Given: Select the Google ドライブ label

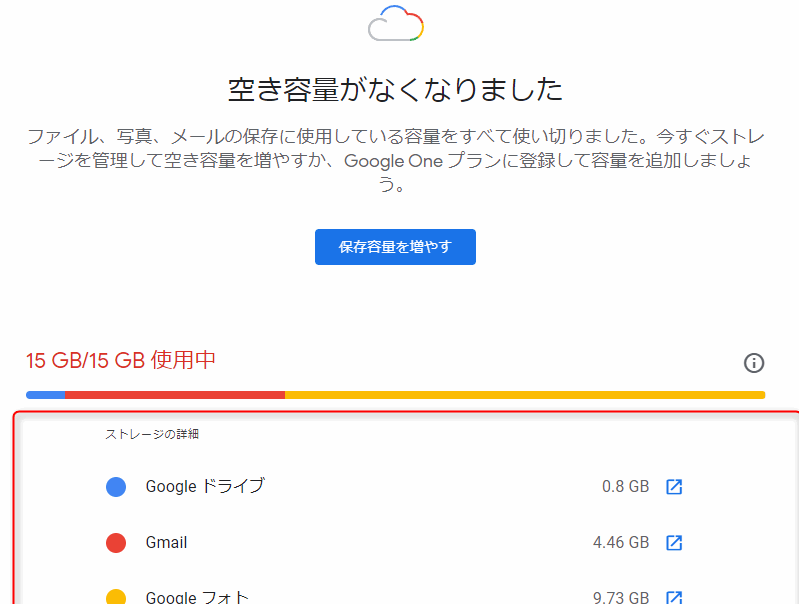Looking at the screenshot, I should [205, 487].
